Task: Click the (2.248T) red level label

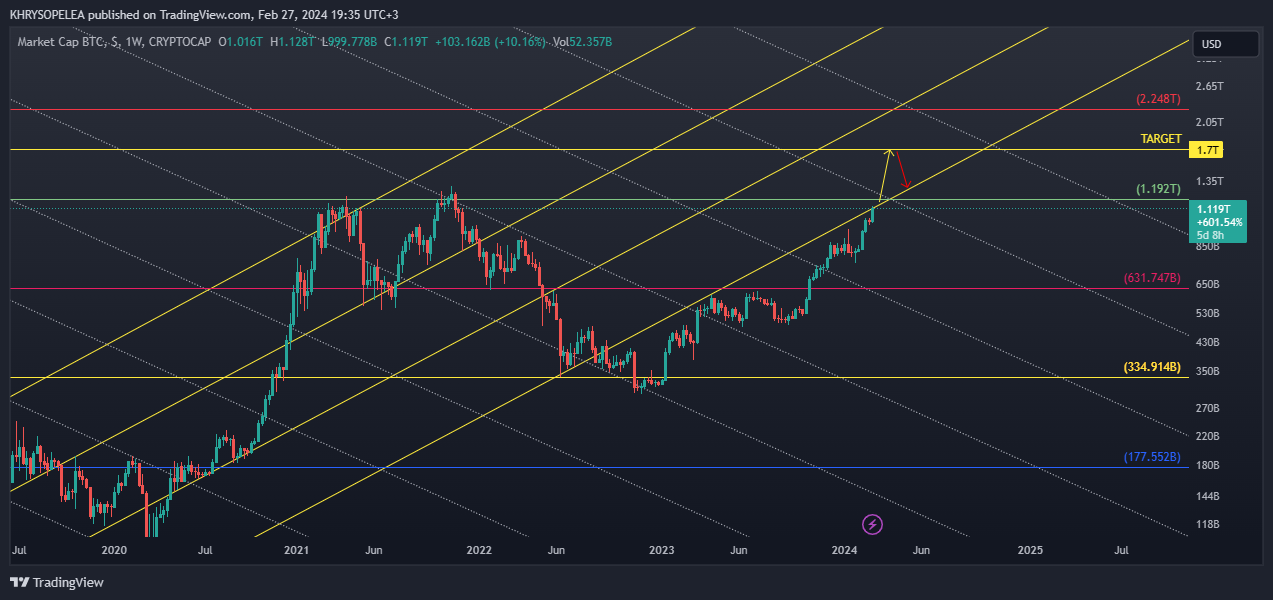Action: pos(1158,99)
